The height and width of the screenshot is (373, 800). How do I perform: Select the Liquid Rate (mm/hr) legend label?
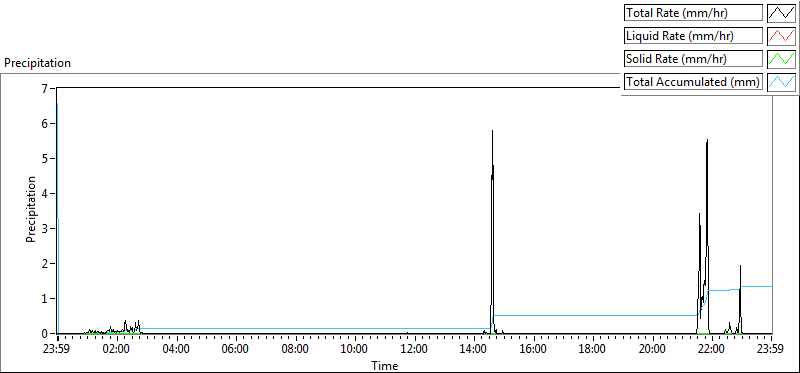693,36
